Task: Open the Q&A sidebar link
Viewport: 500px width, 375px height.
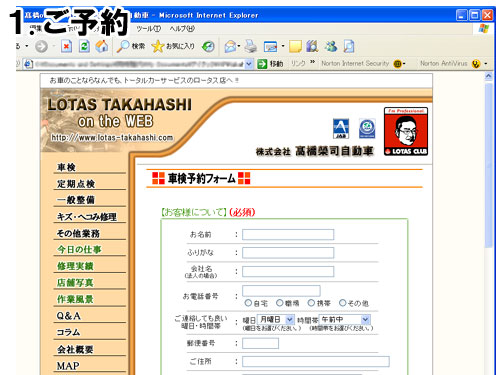Action: [x=69, y=316]
